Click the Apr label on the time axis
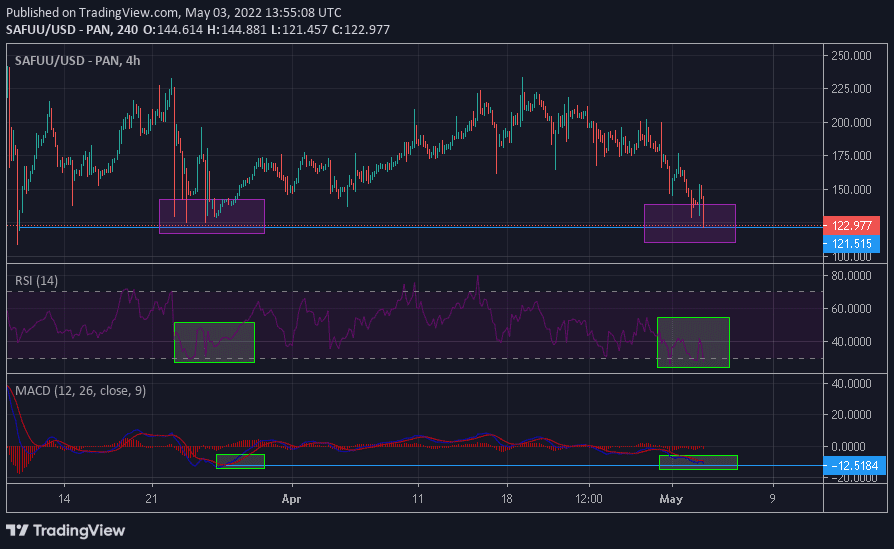The height and width of the screenshot is (549, 894). [x=291, y=497]
